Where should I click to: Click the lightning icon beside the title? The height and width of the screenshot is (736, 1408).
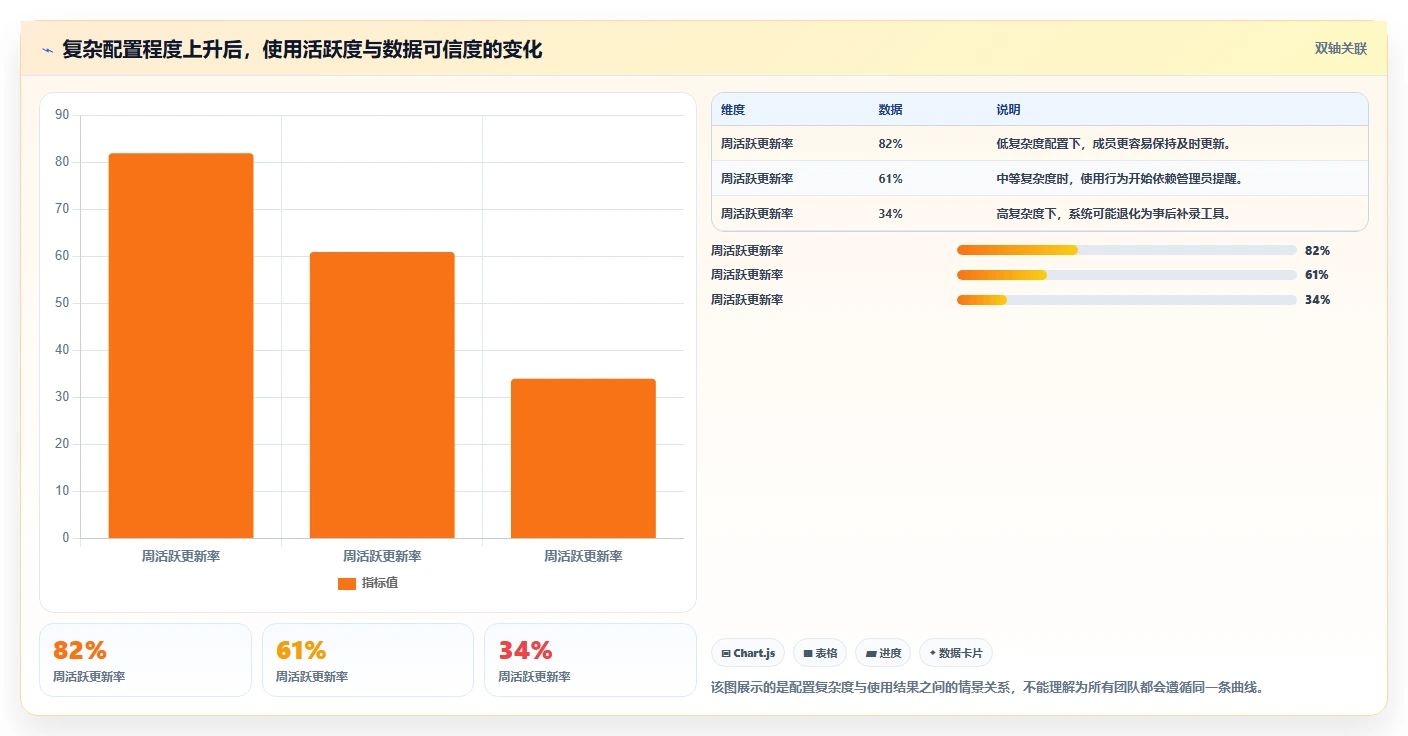(x=47, y=50)
